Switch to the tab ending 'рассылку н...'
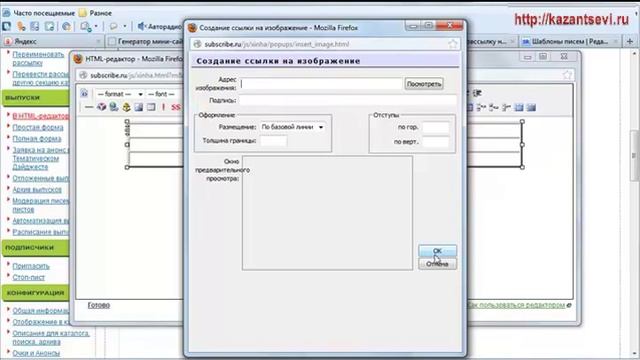This screenshot has width=640, height=360. 492,41
